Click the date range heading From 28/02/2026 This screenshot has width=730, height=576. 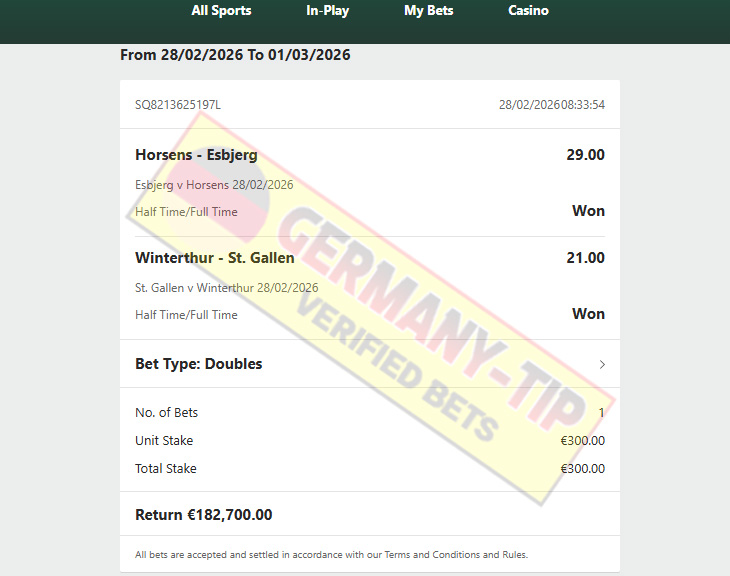point(235,55)
